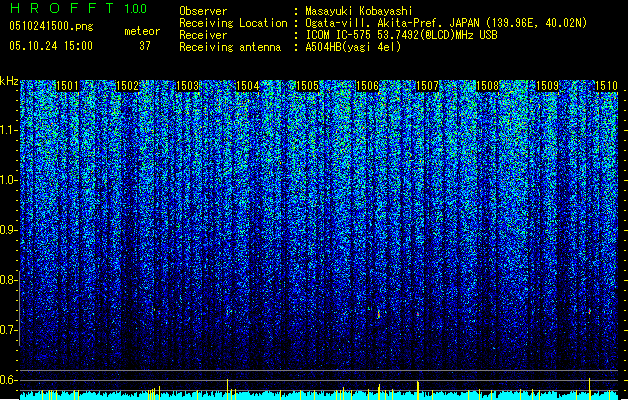Click the 1.1 kHz axis tick label
629x400 pixels.
point(9,130)
